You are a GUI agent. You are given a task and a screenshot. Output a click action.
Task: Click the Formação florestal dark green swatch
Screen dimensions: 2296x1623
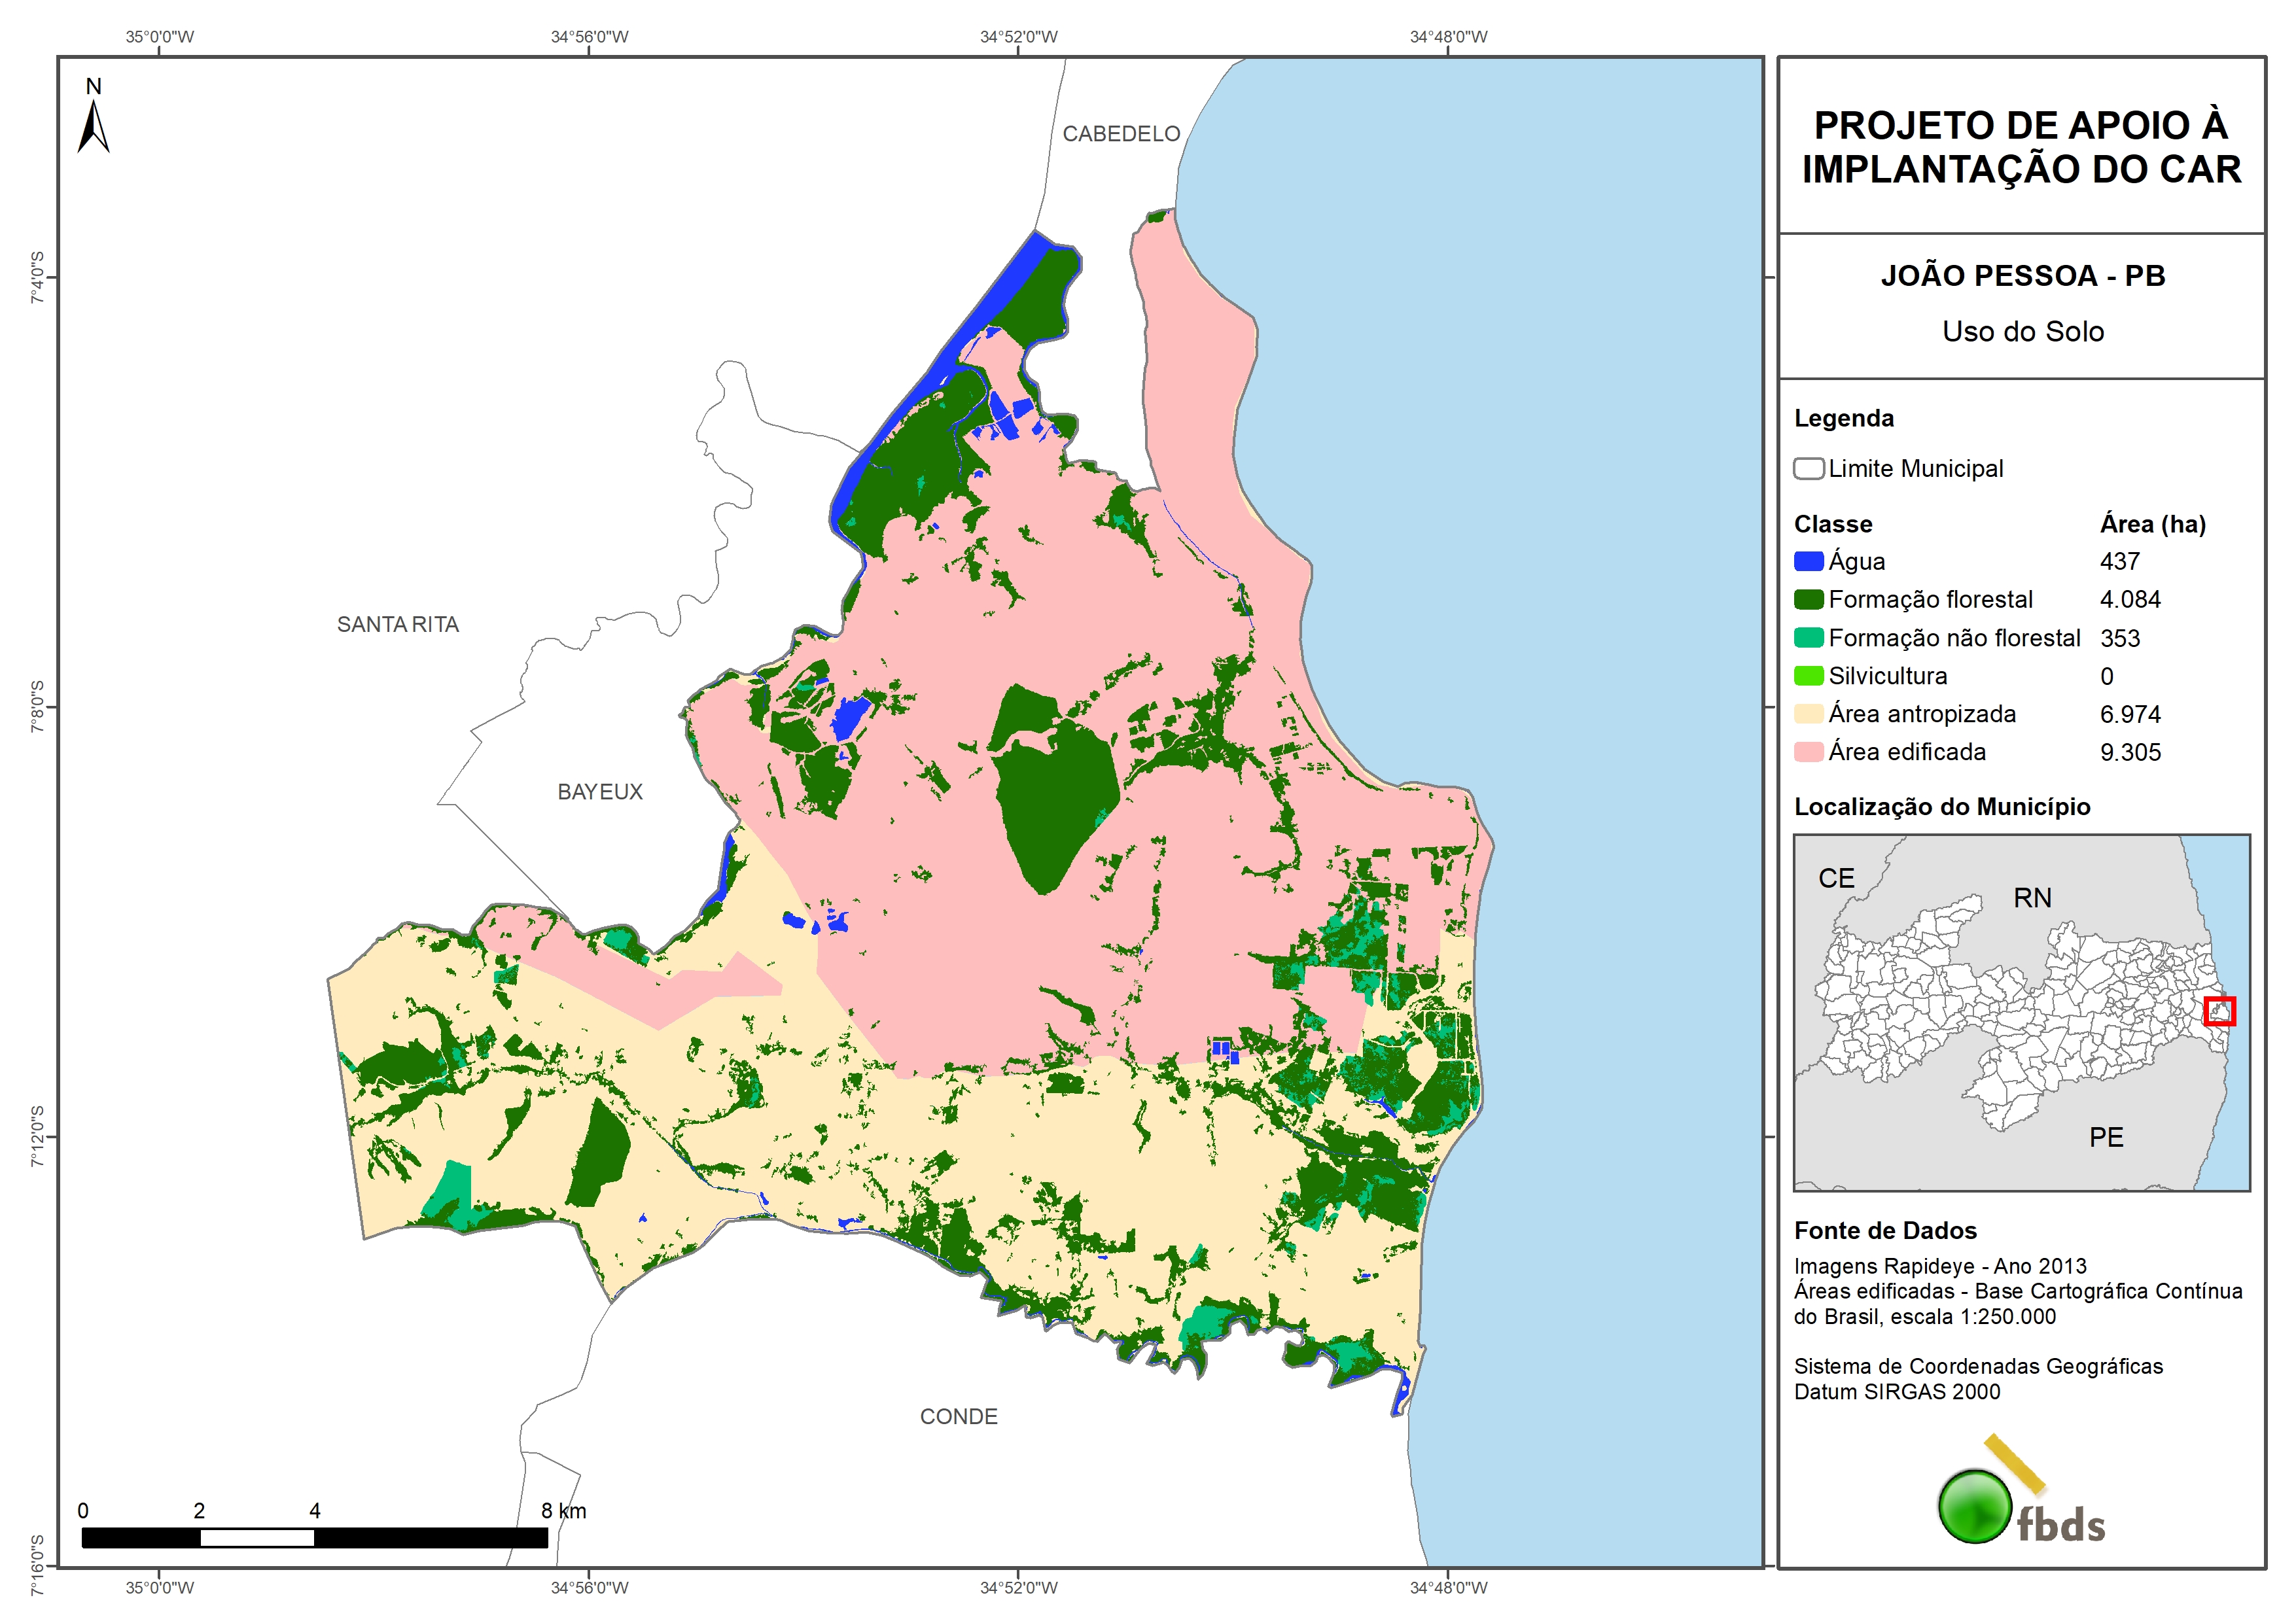1808,599
